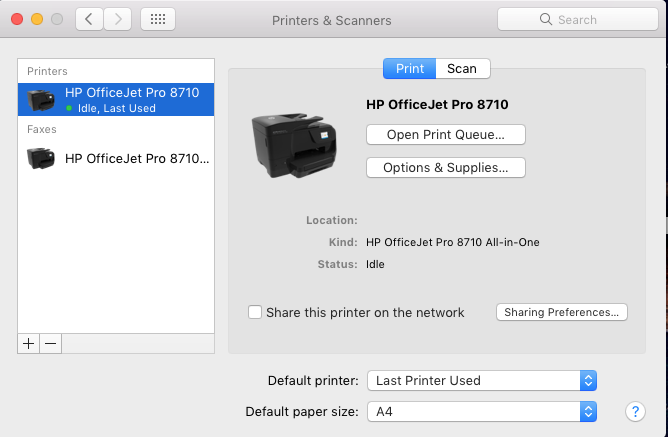Screen dimensions: 668x437
Task: Open Print Queue button
Action: (446, 135)
